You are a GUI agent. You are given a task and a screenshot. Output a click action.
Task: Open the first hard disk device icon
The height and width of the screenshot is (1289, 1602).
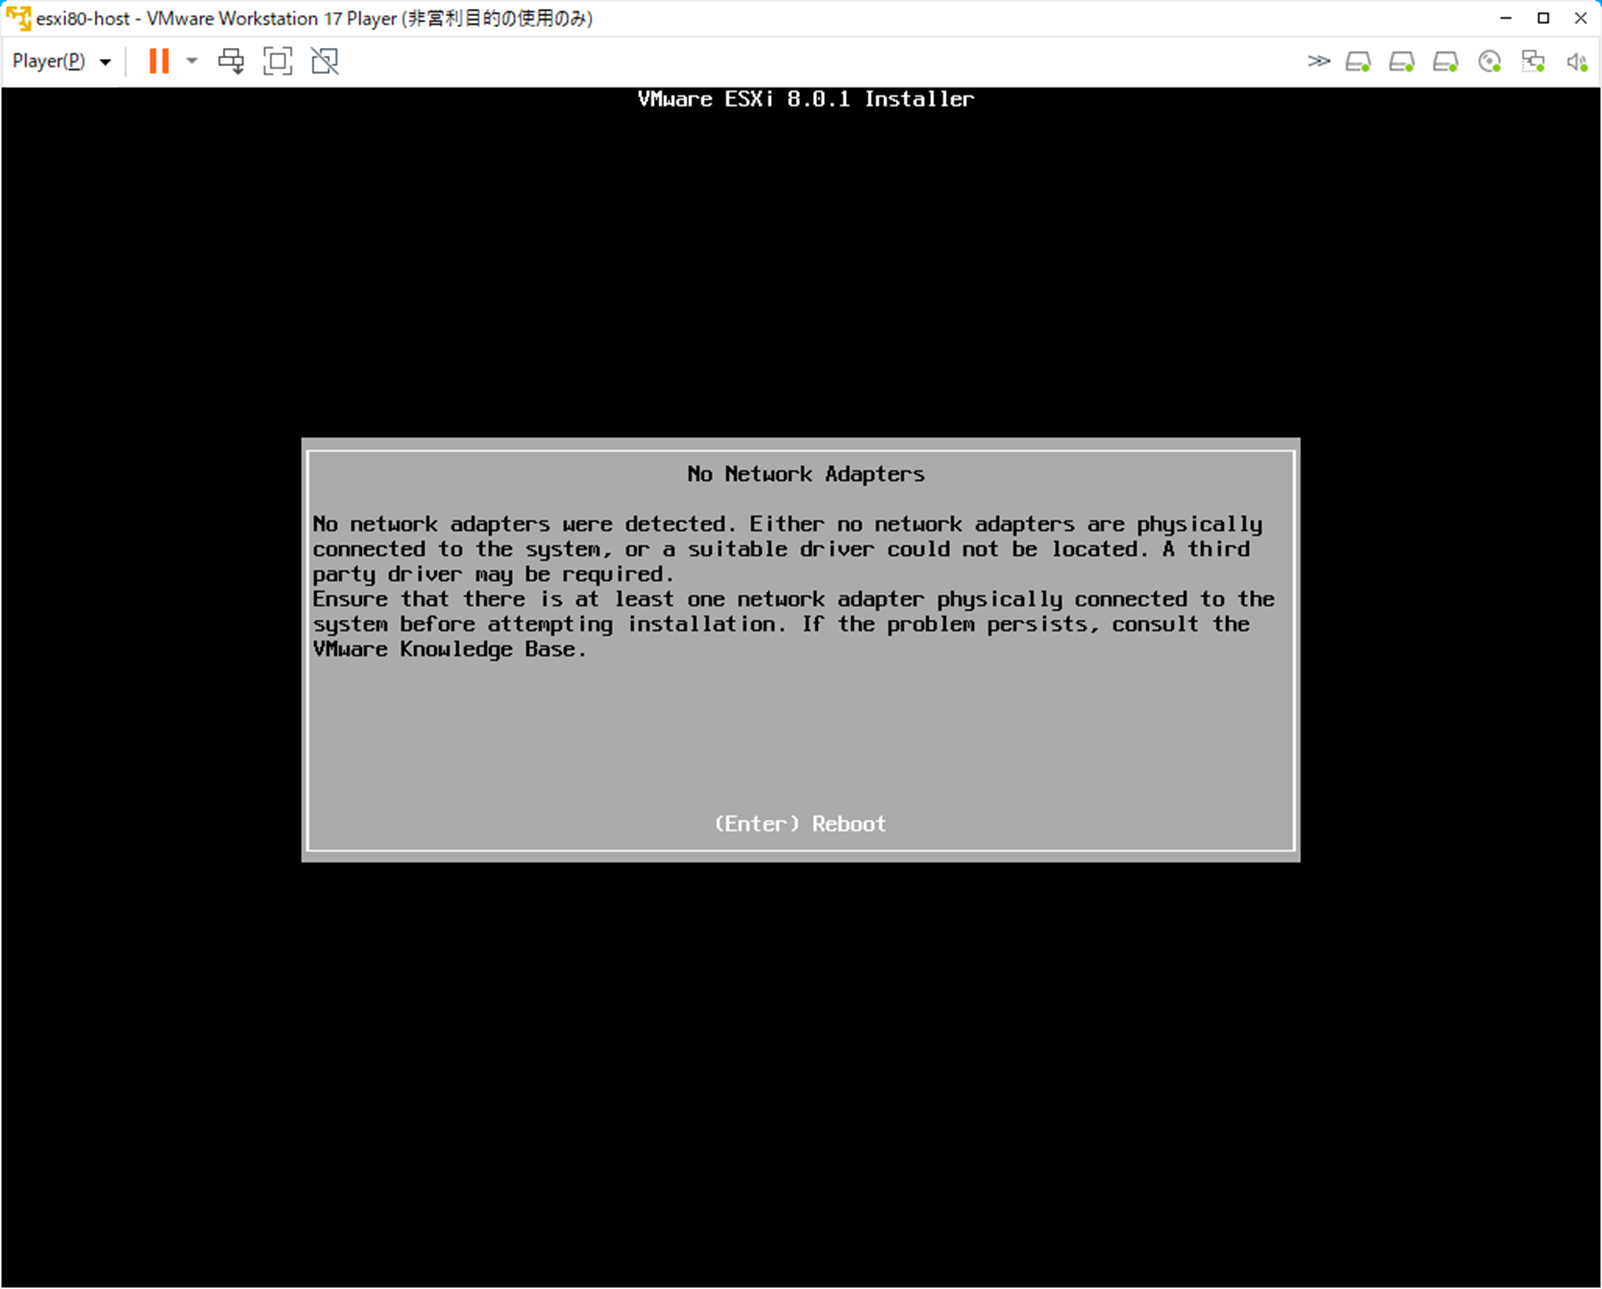1358,62
